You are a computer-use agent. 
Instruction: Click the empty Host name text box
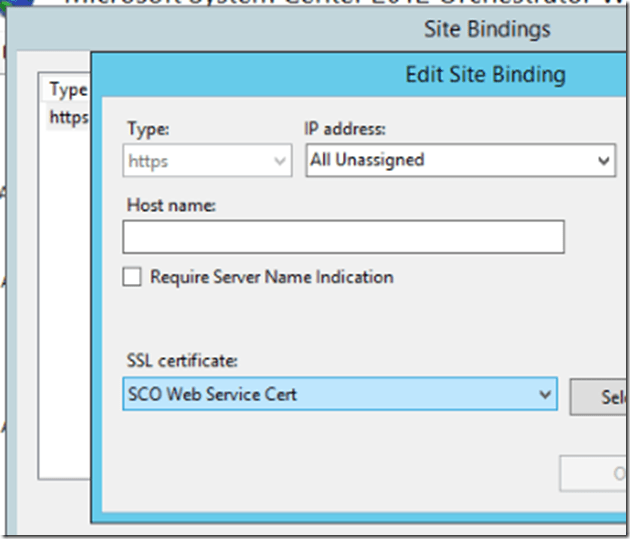click(x=343, y=237)
